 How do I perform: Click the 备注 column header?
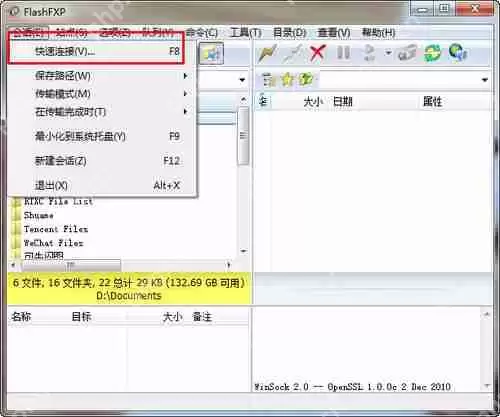tap(202, 317)
